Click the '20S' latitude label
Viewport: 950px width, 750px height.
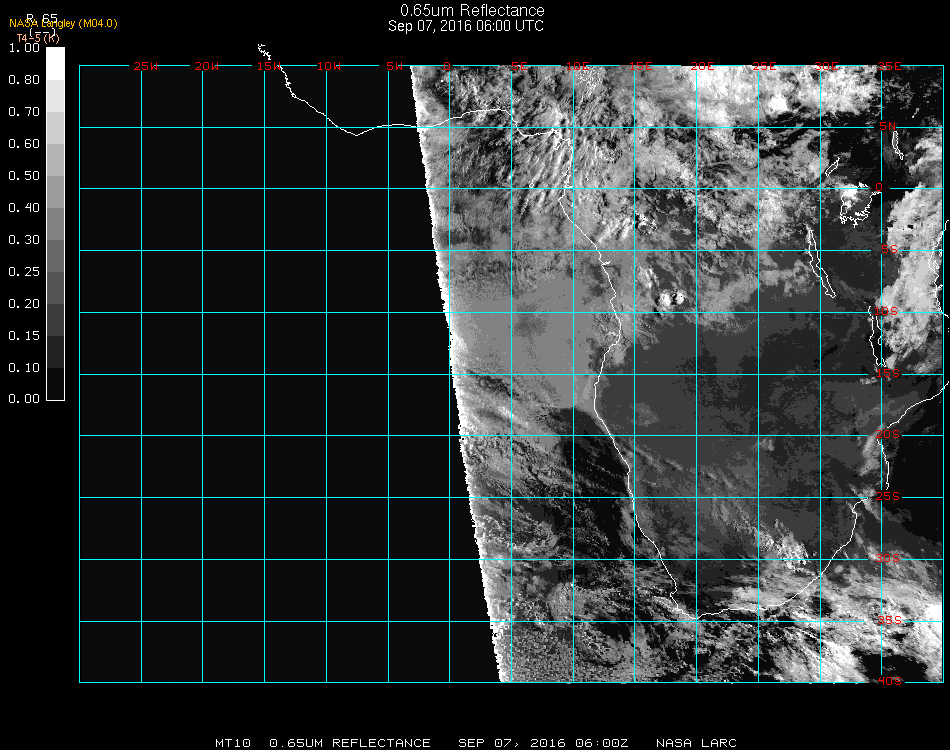coord(888,434)
